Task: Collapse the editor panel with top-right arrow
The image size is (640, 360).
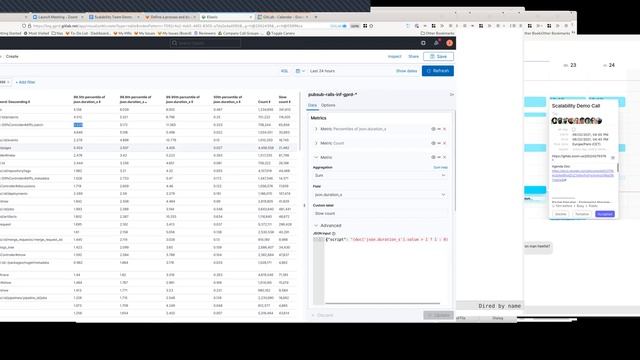Action: 451,94
